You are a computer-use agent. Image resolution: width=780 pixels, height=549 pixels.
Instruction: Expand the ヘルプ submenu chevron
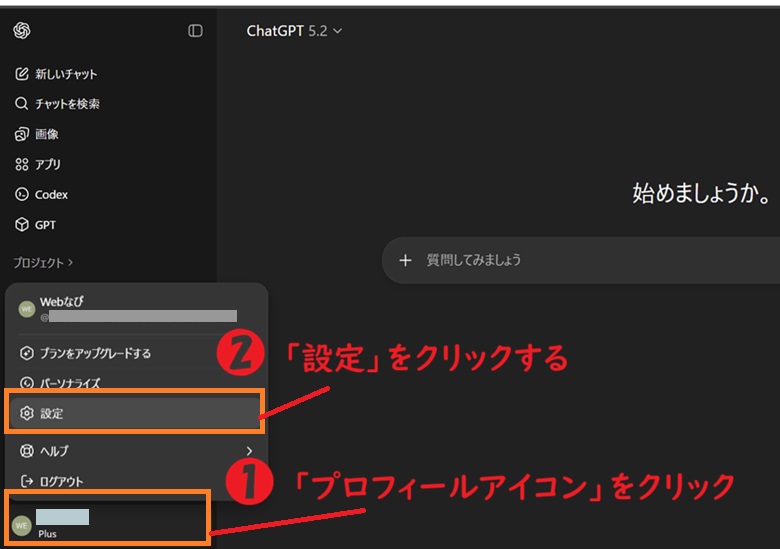click(x=249, y=451)
